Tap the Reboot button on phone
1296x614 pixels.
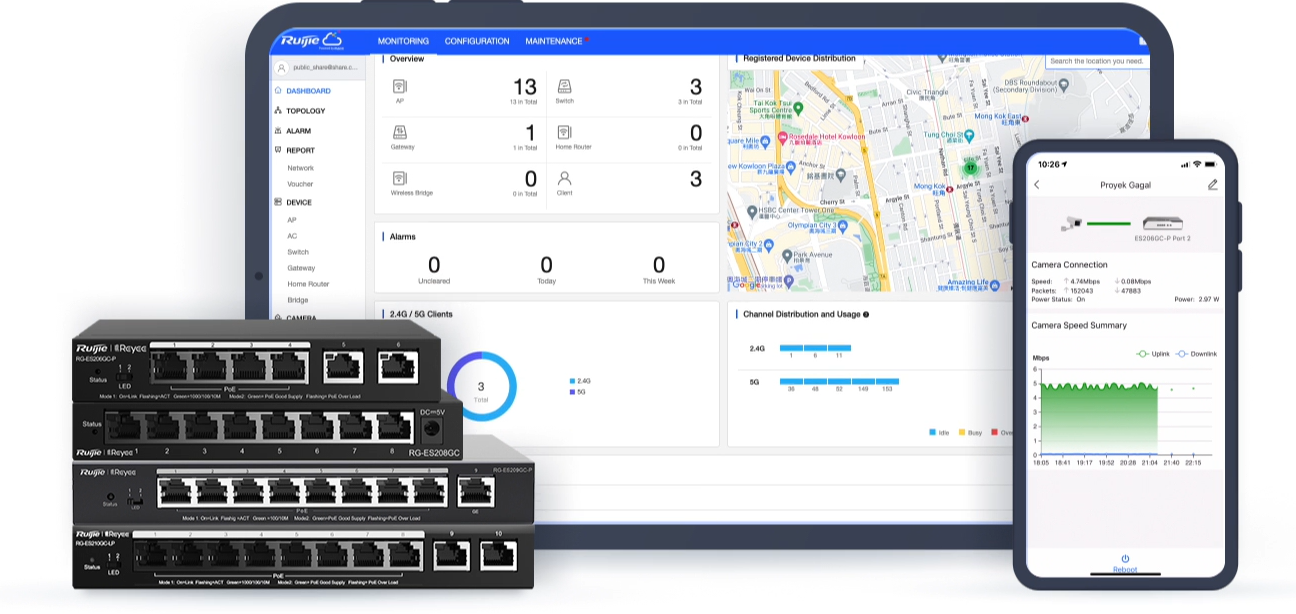(1125, 563)
